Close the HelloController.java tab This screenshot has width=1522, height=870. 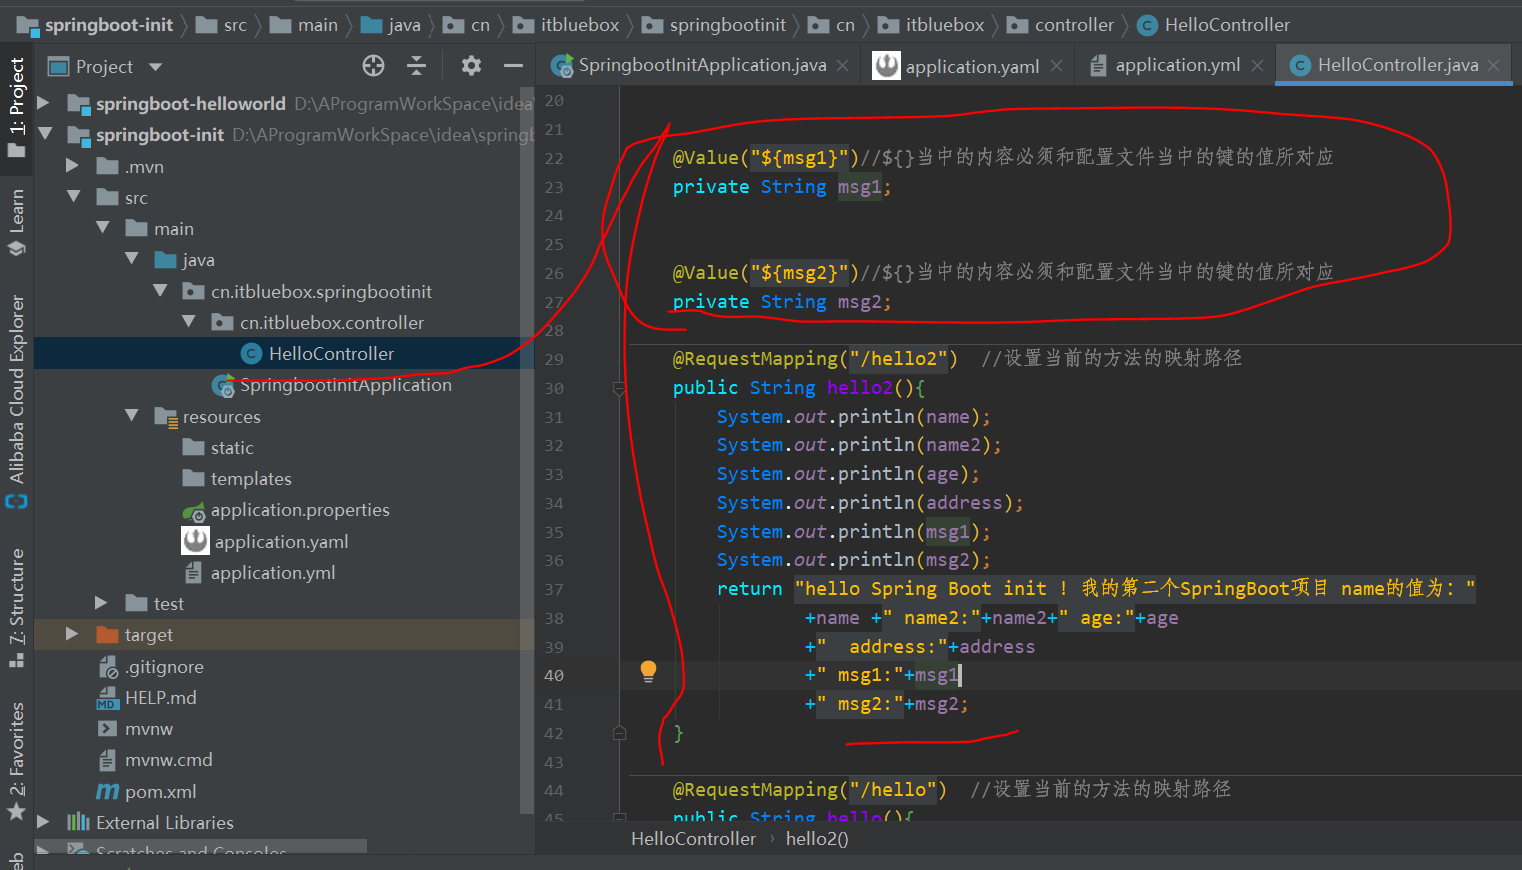1494,66
